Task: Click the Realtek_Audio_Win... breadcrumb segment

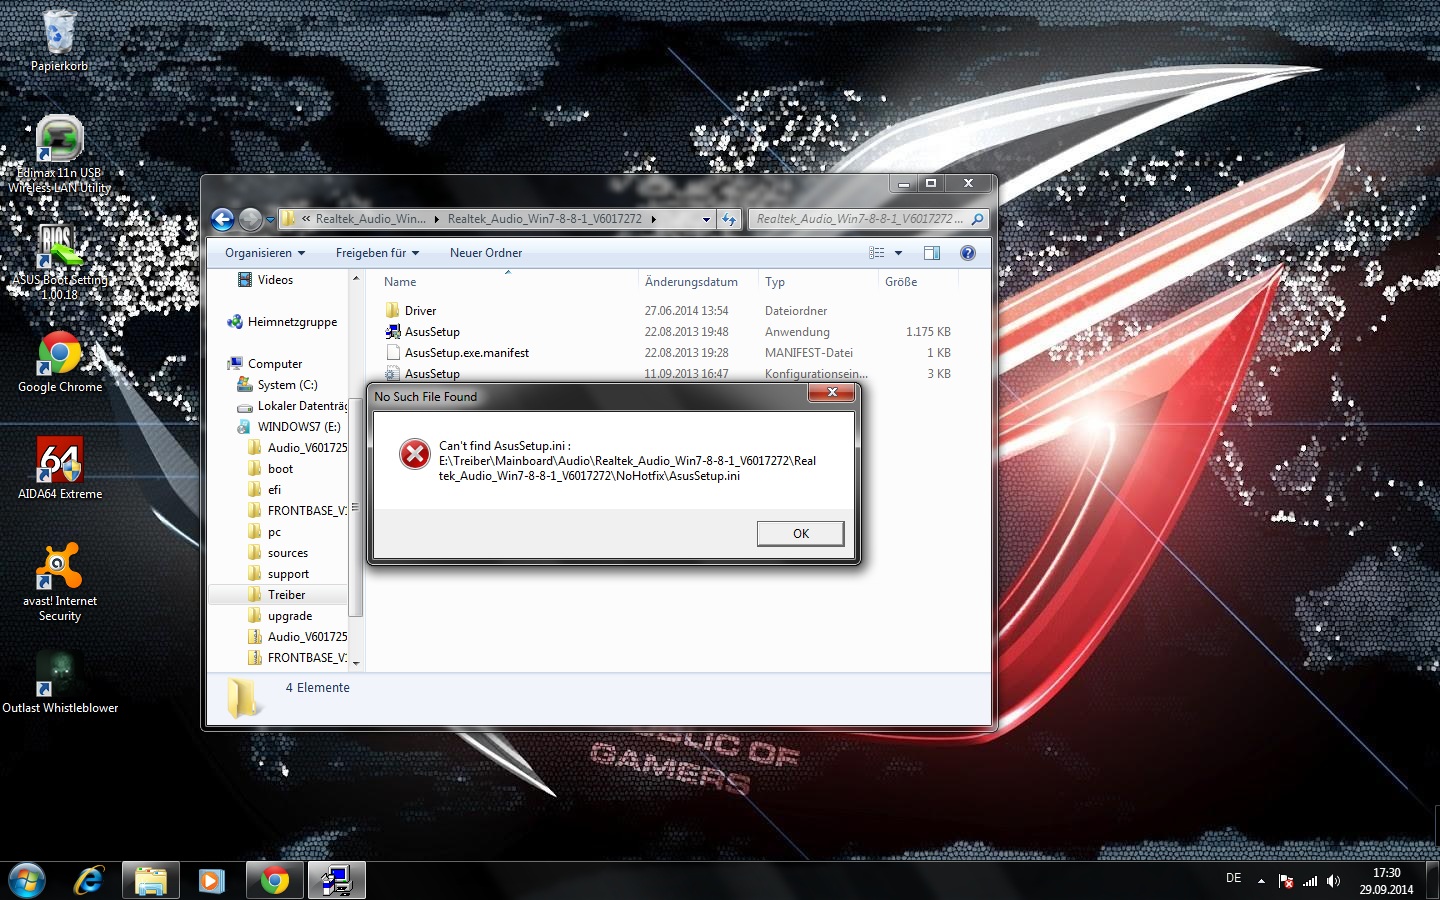Action: coord(370,219)
